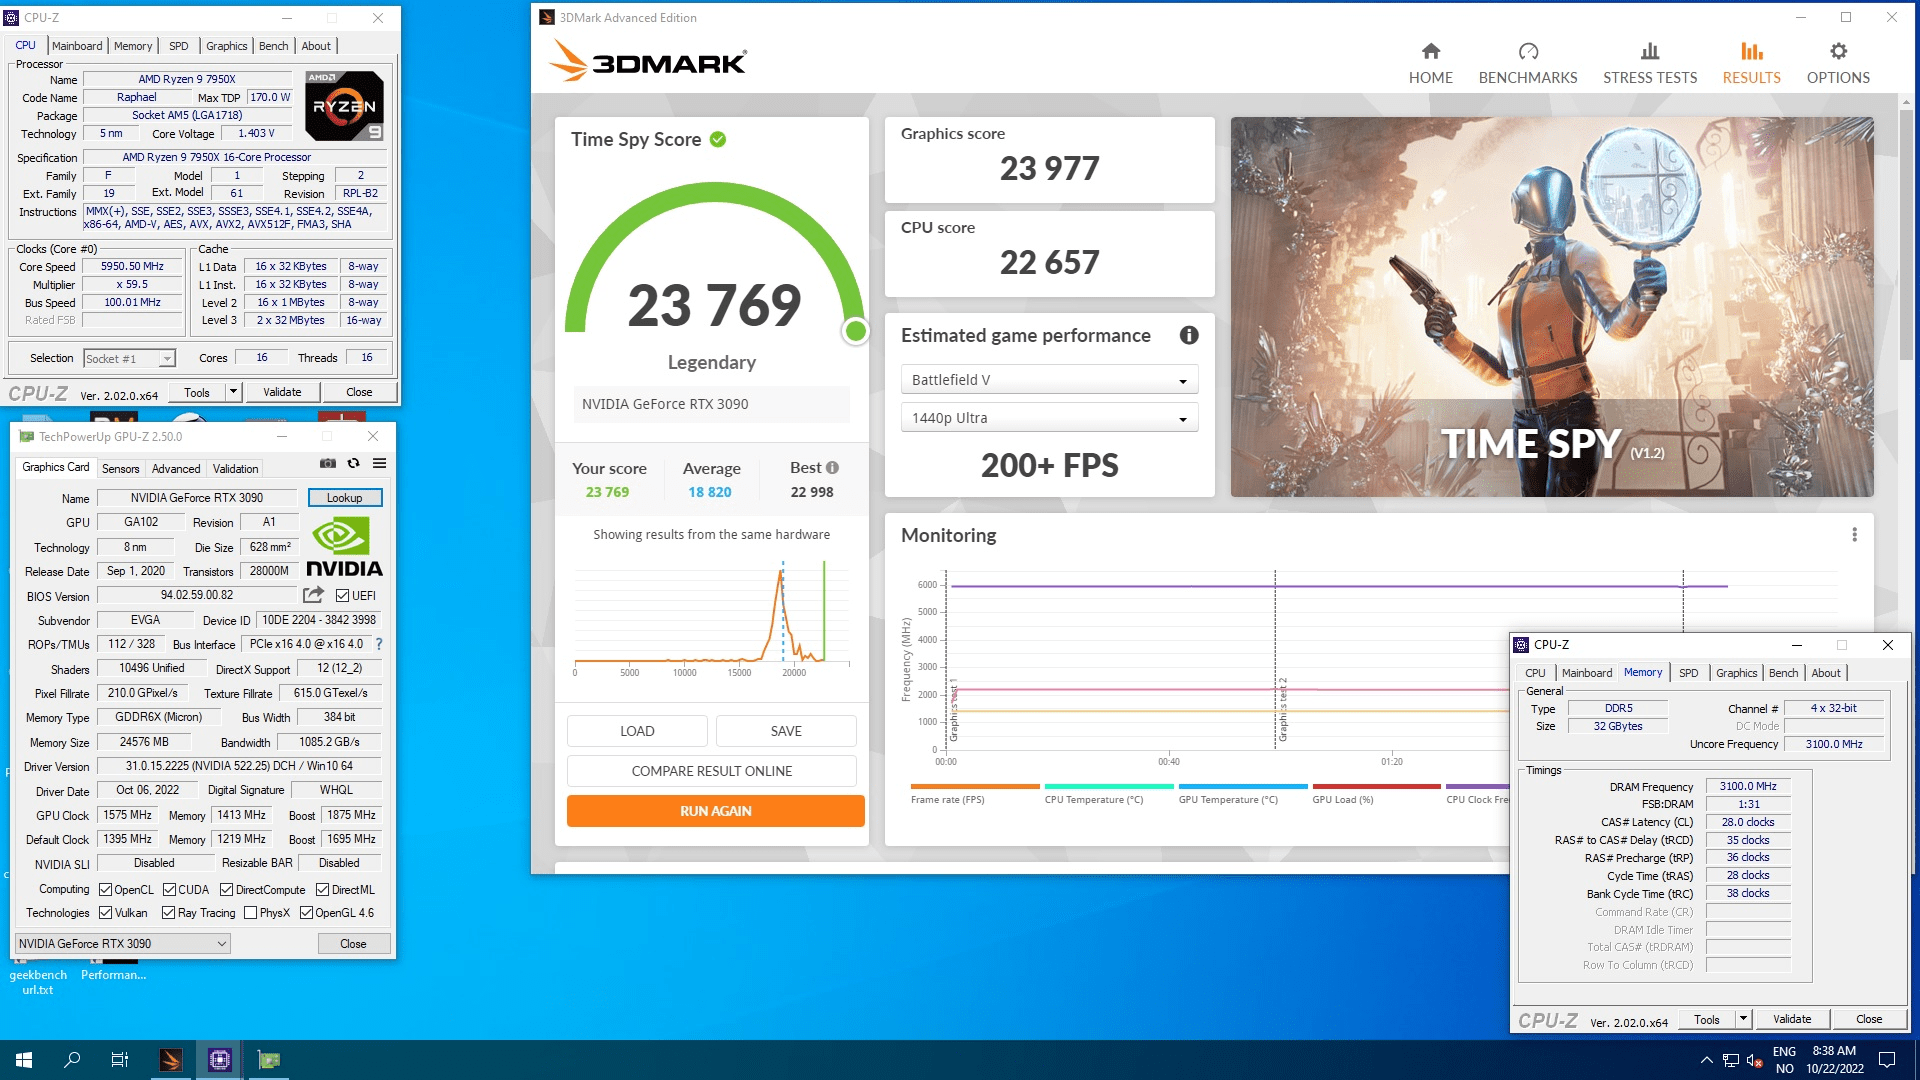1920x1080 pixels.
Task: Click the AMD Ryzen 9 logo
Action: tap(344, 106)
